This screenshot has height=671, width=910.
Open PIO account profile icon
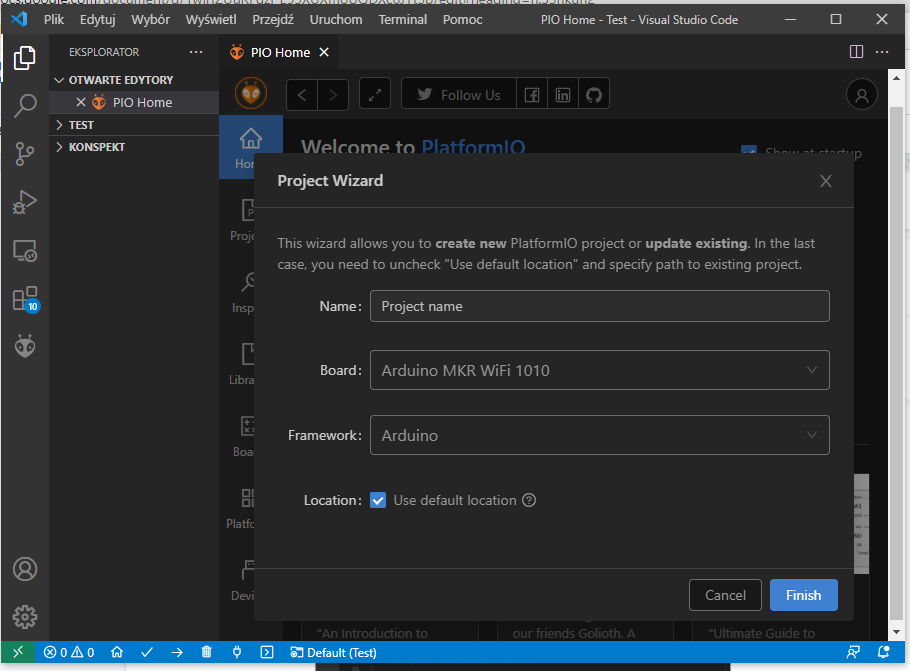862,95
